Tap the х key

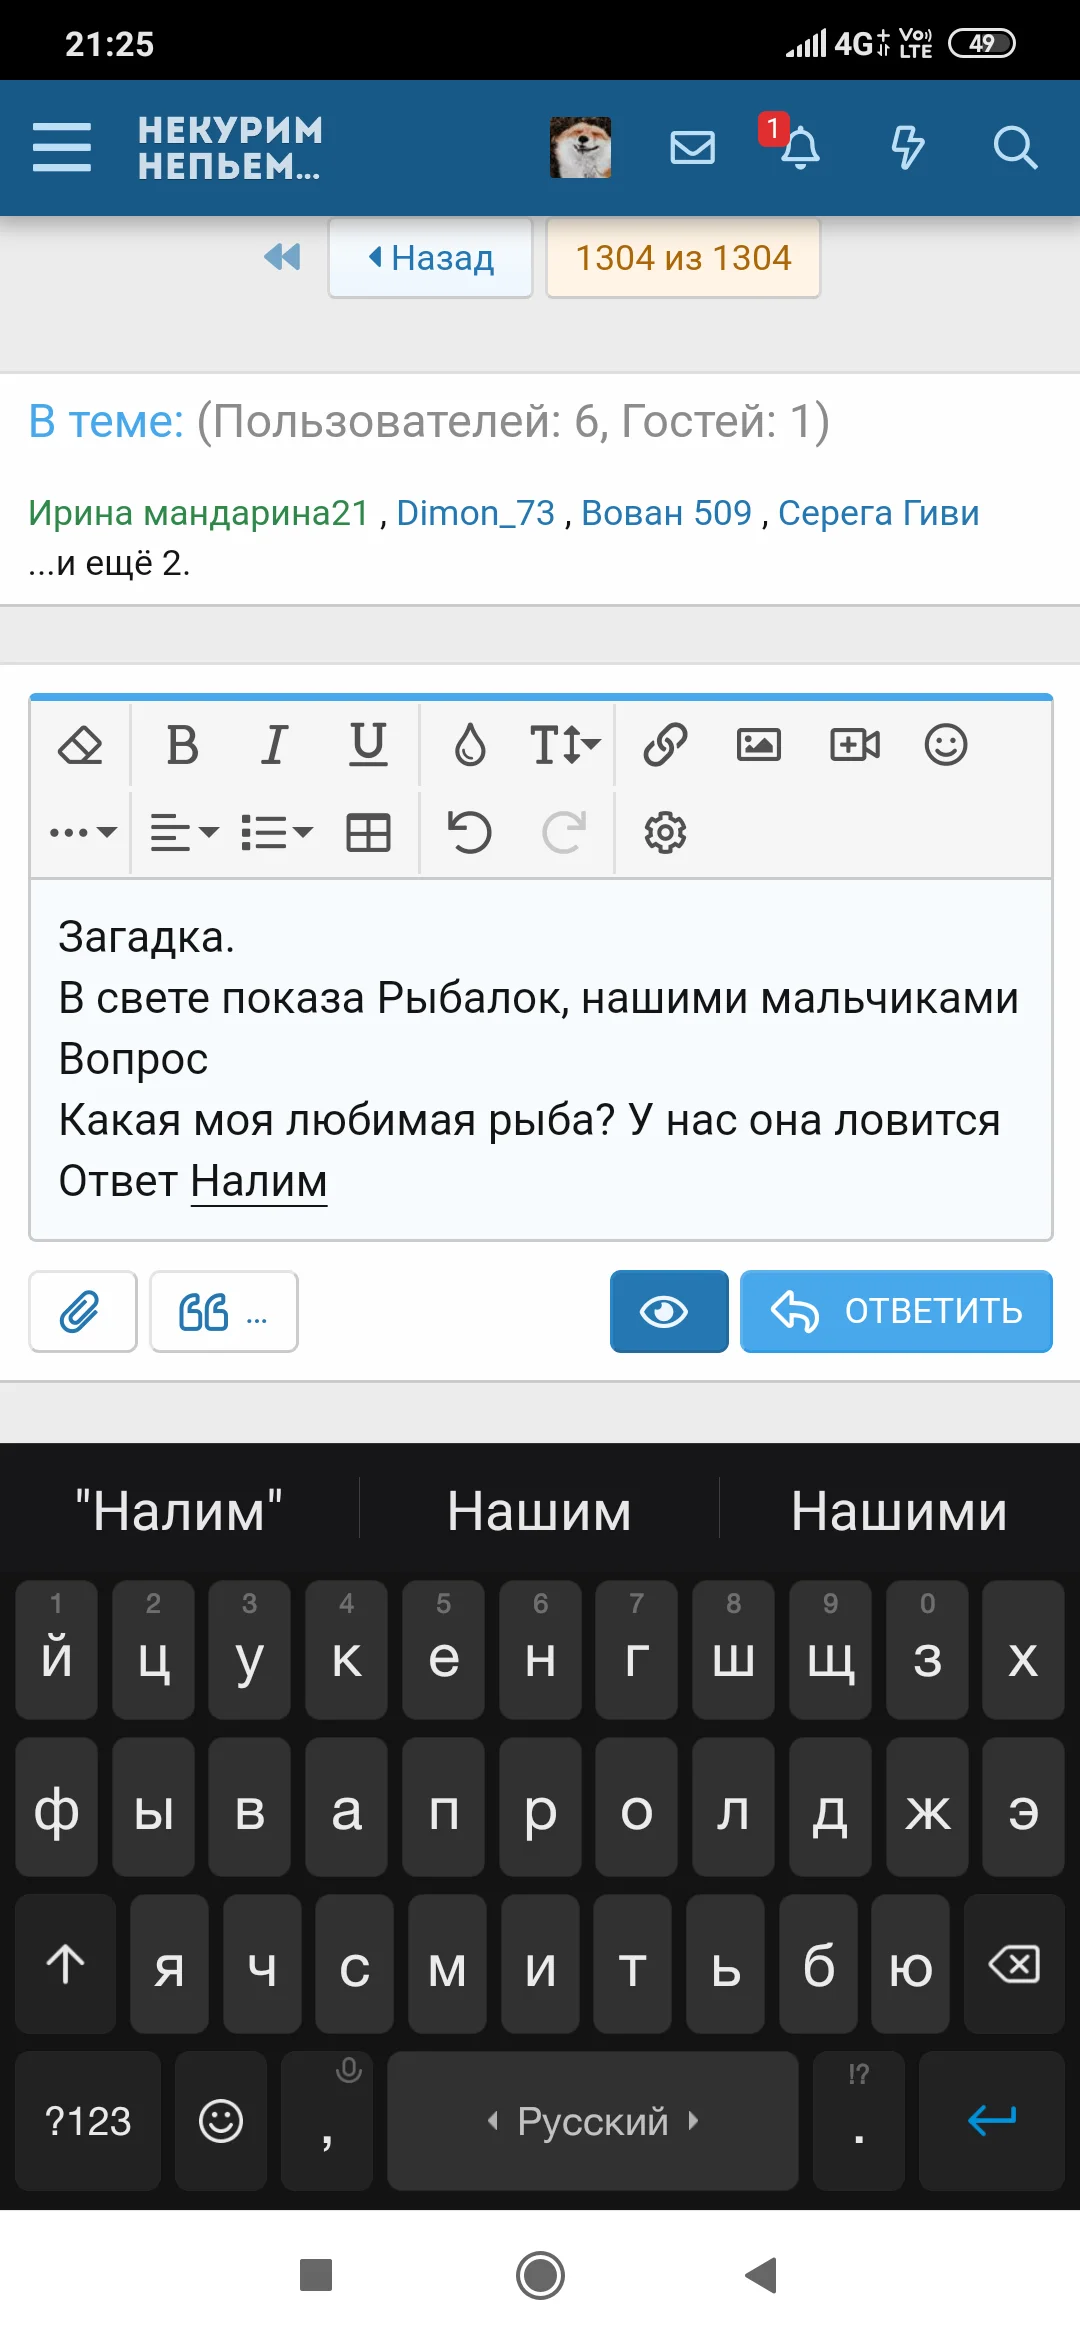tap(1023, 1650)
